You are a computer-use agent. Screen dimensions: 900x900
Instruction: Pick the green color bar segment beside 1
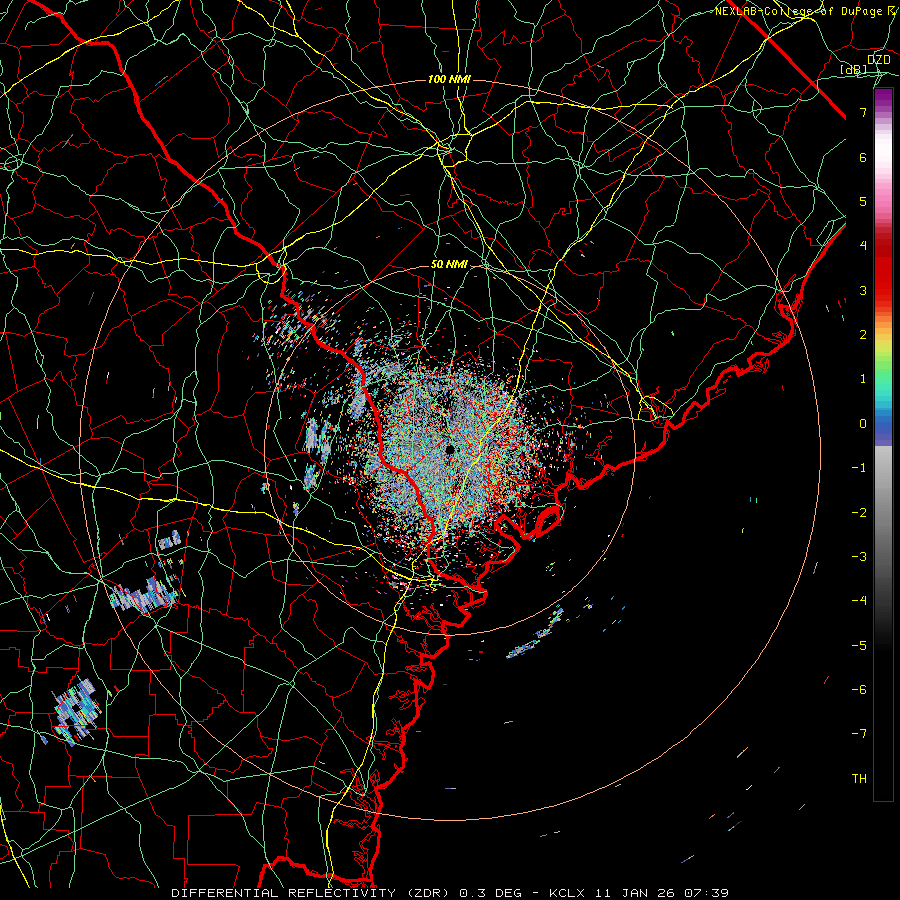(883, 379)
